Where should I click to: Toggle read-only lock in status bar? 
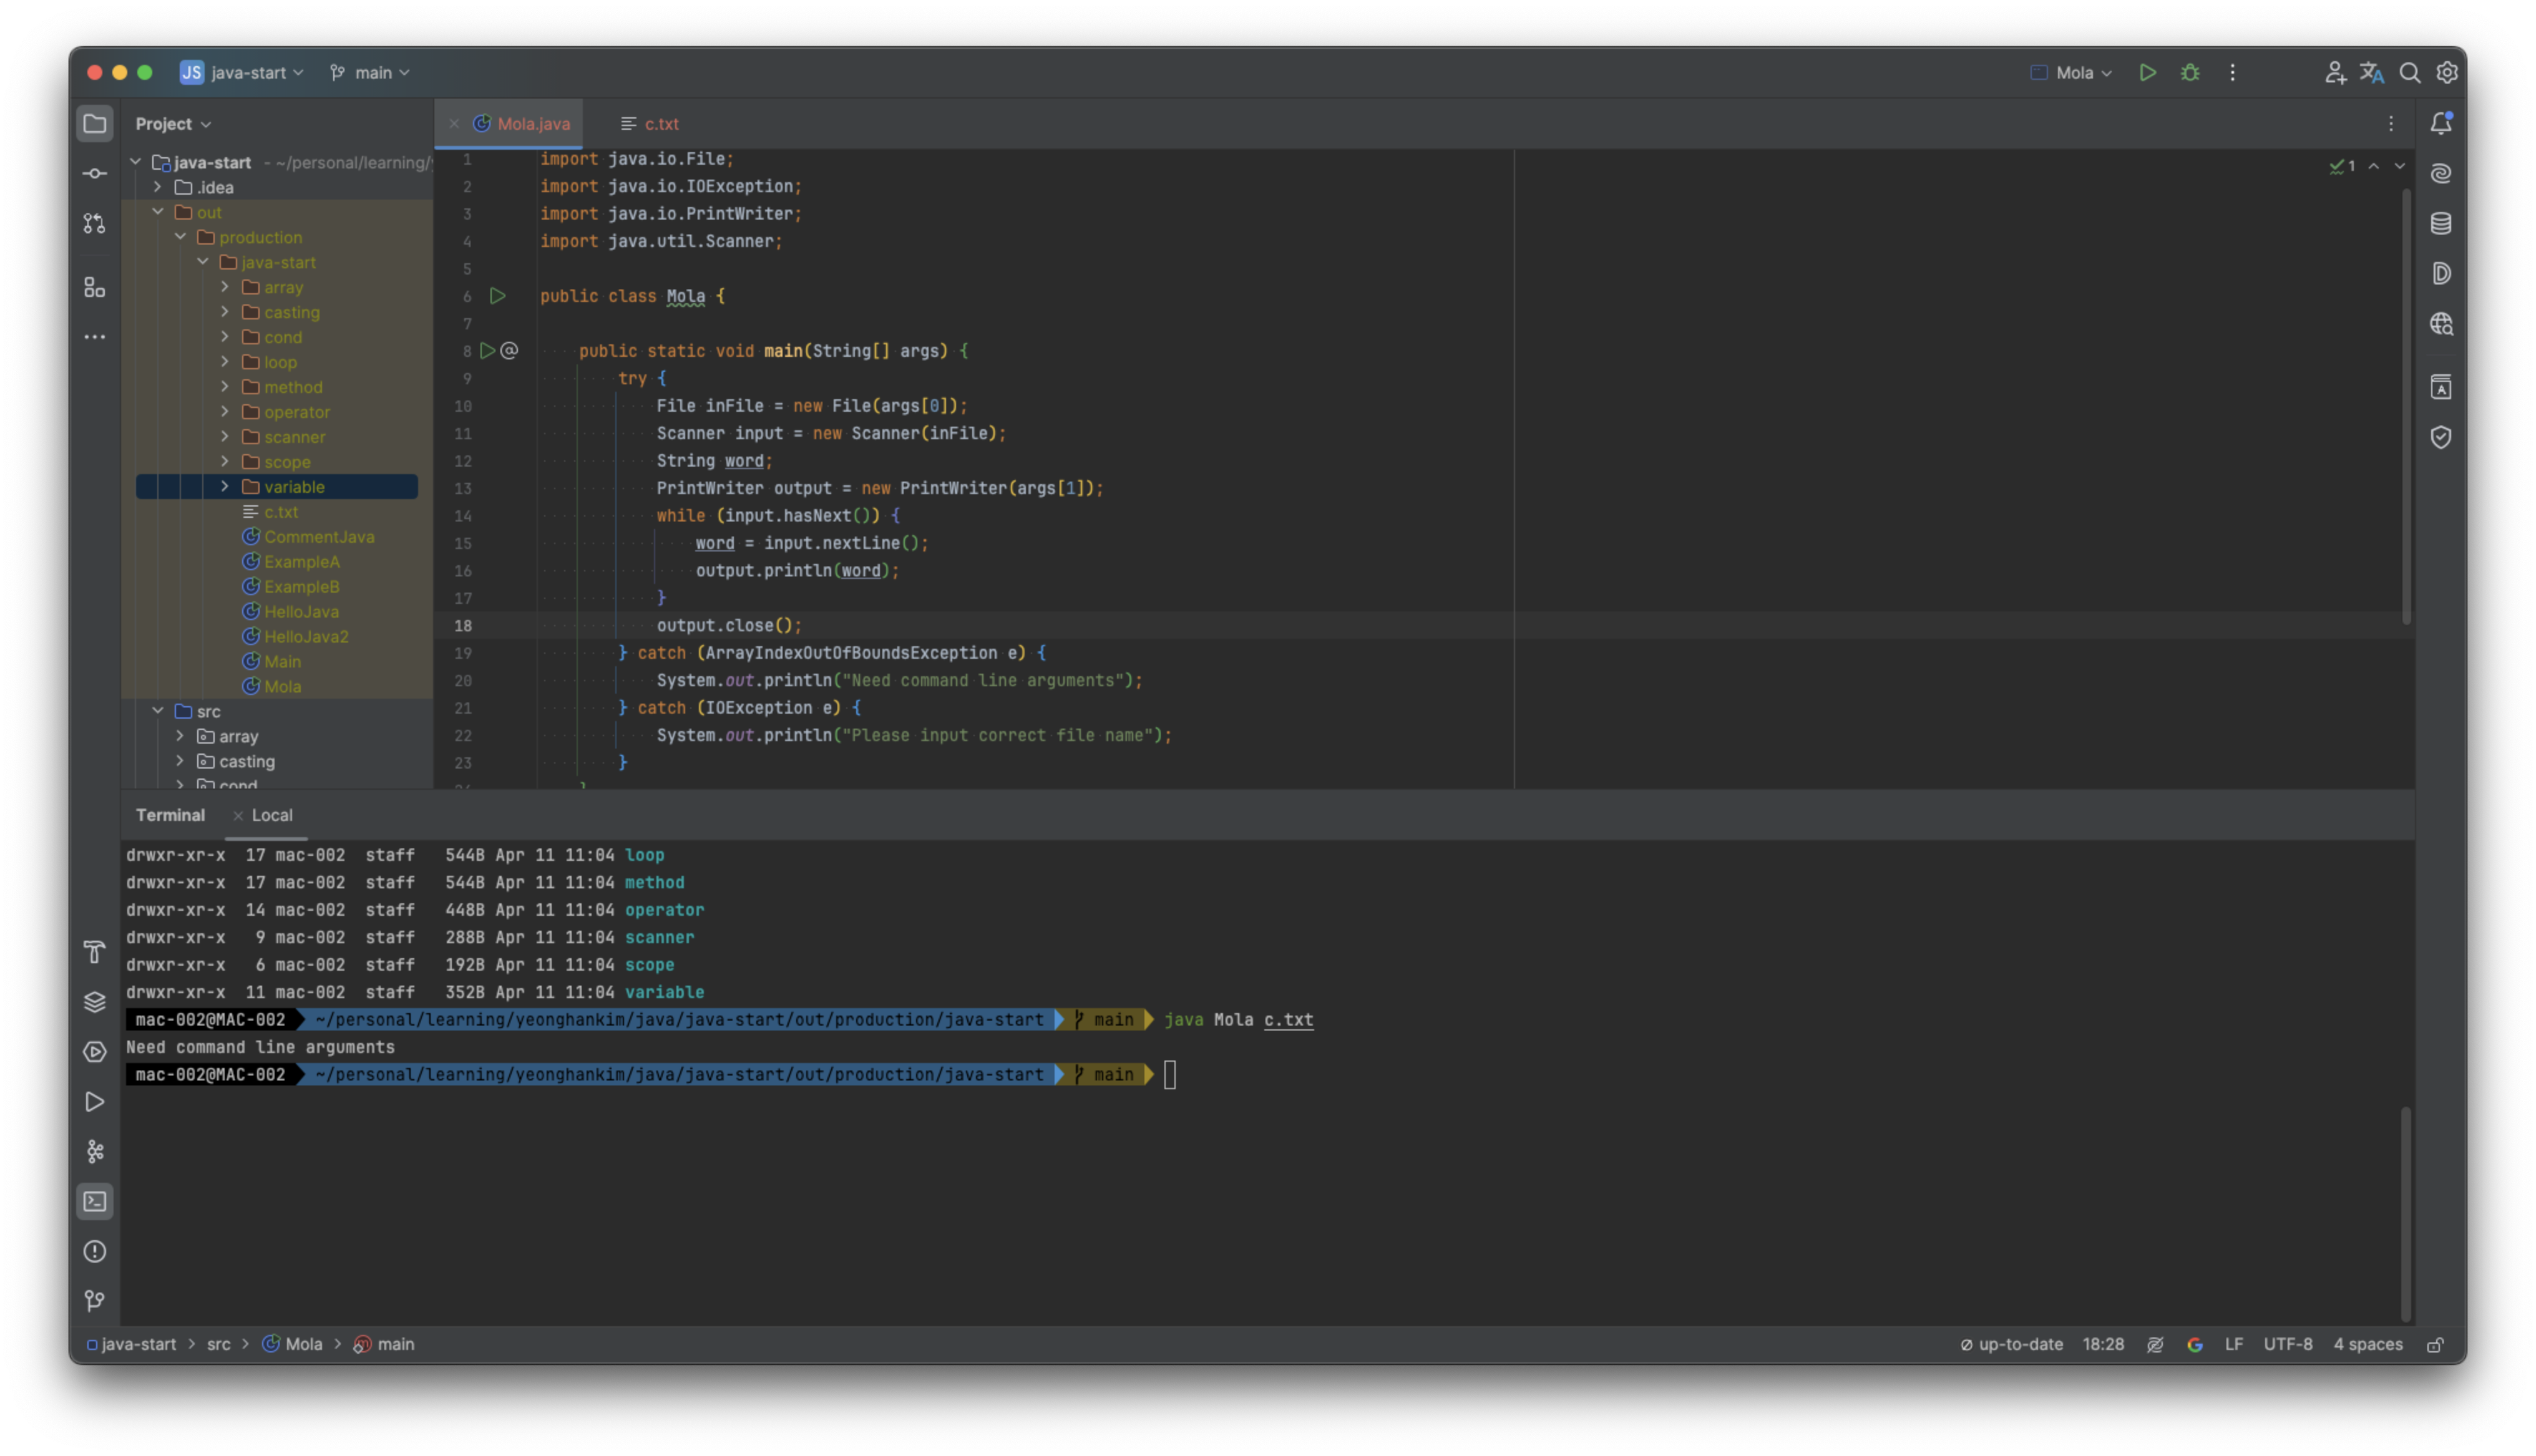pyautogui.click(x=2435, y=1345)
